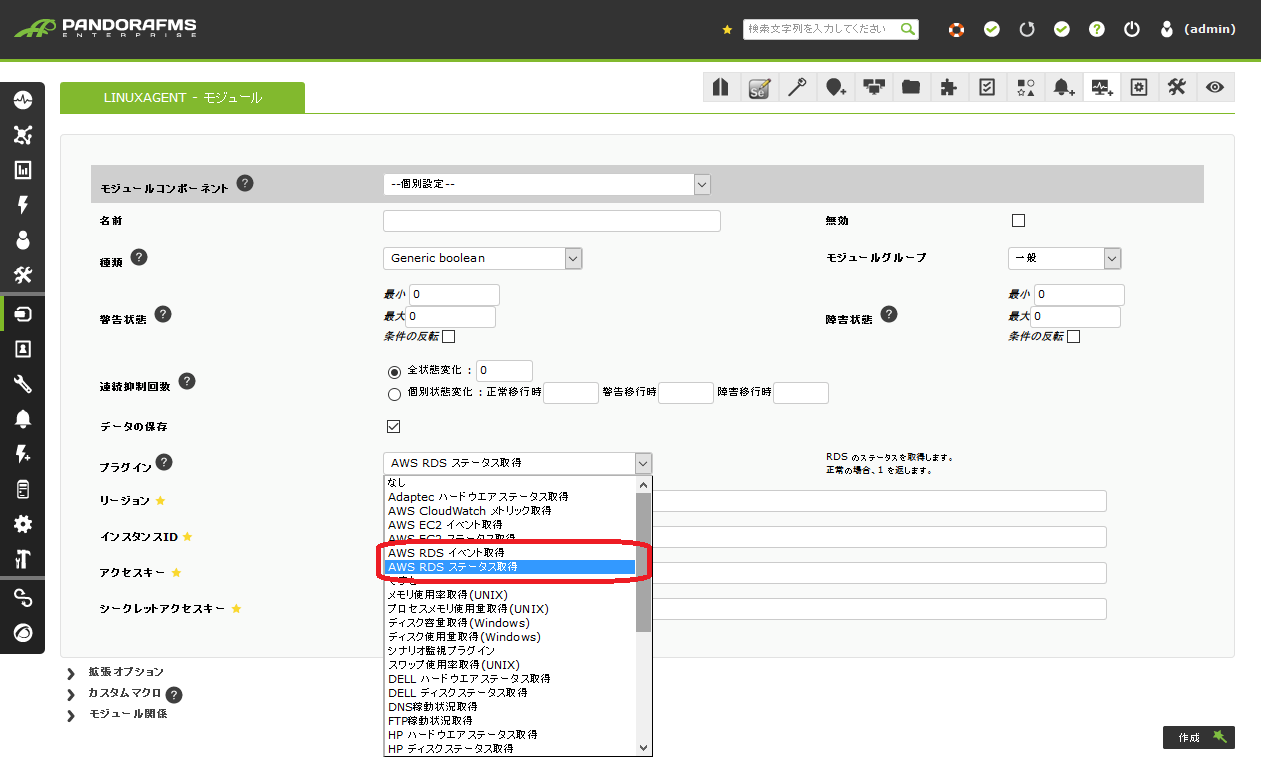Click the plugin list scrollbar thumb

tap(644, 562)
